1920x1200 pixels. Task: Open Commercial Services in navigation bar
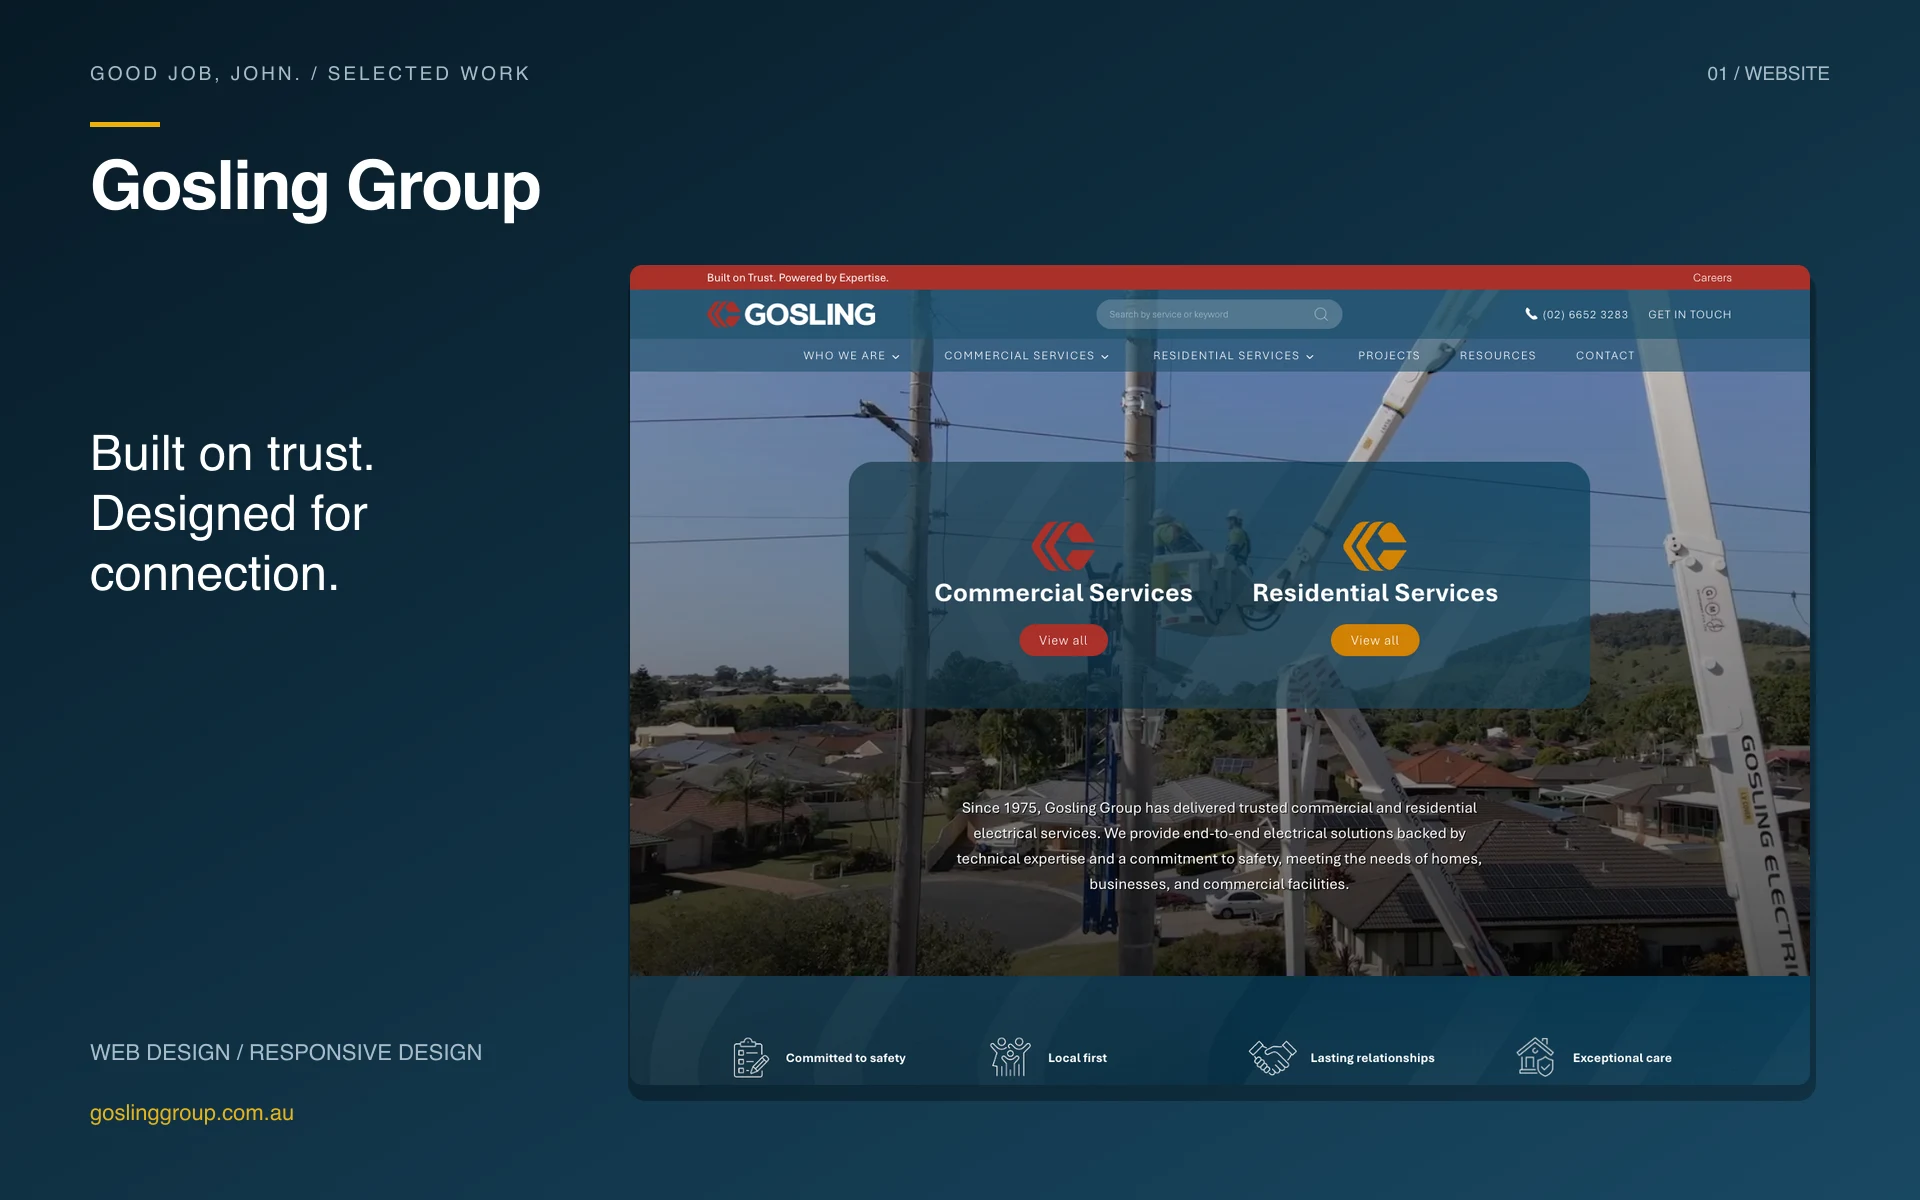tap(1019, 356)
